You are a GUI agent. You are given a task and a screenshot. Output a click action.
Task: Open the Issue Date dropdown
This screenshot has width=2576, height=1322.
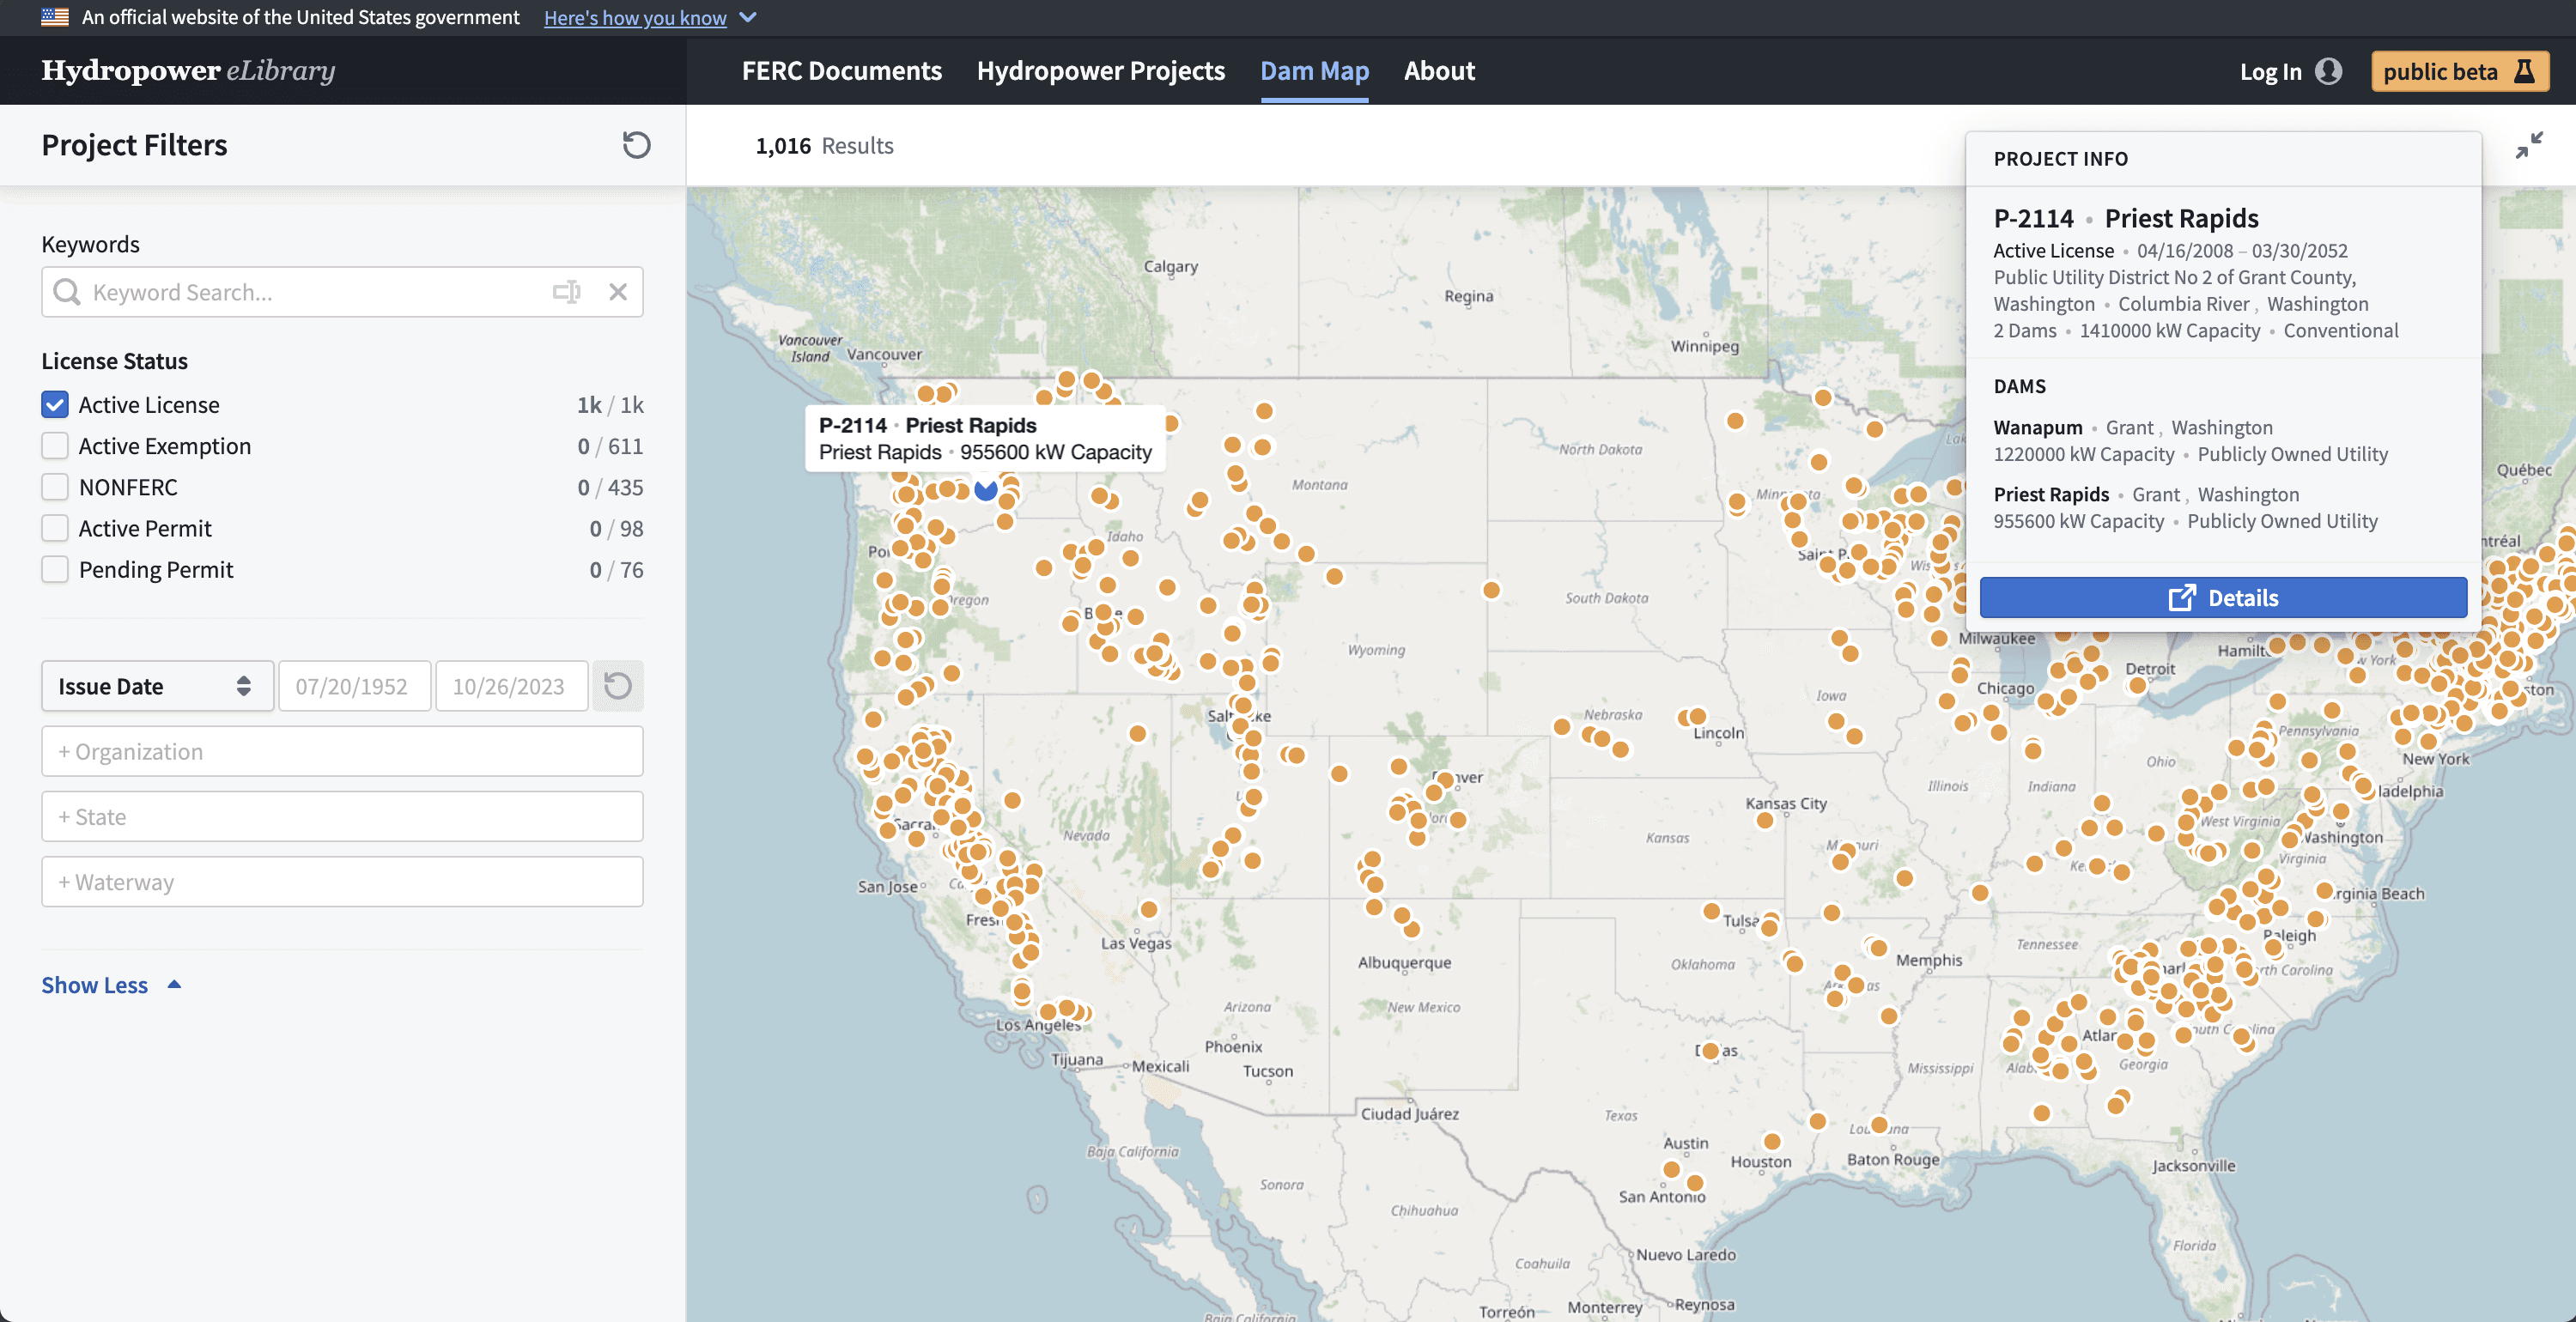pos(157,686)
